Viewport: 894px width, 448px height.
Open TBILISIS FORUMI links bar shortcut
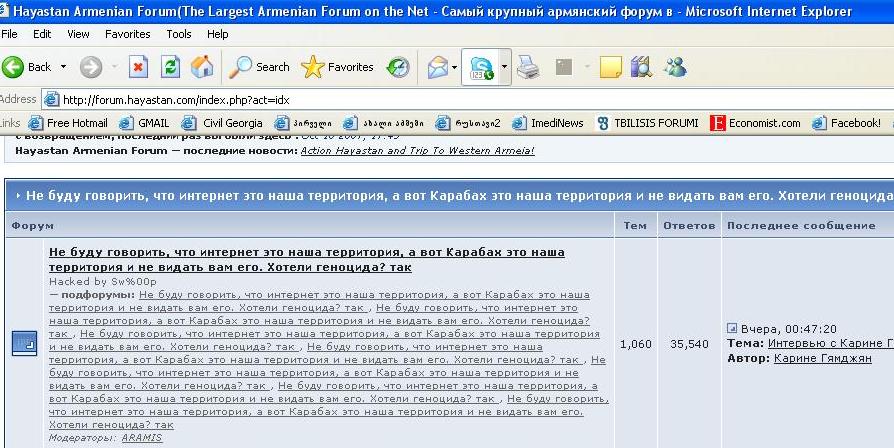pos(647,123)
